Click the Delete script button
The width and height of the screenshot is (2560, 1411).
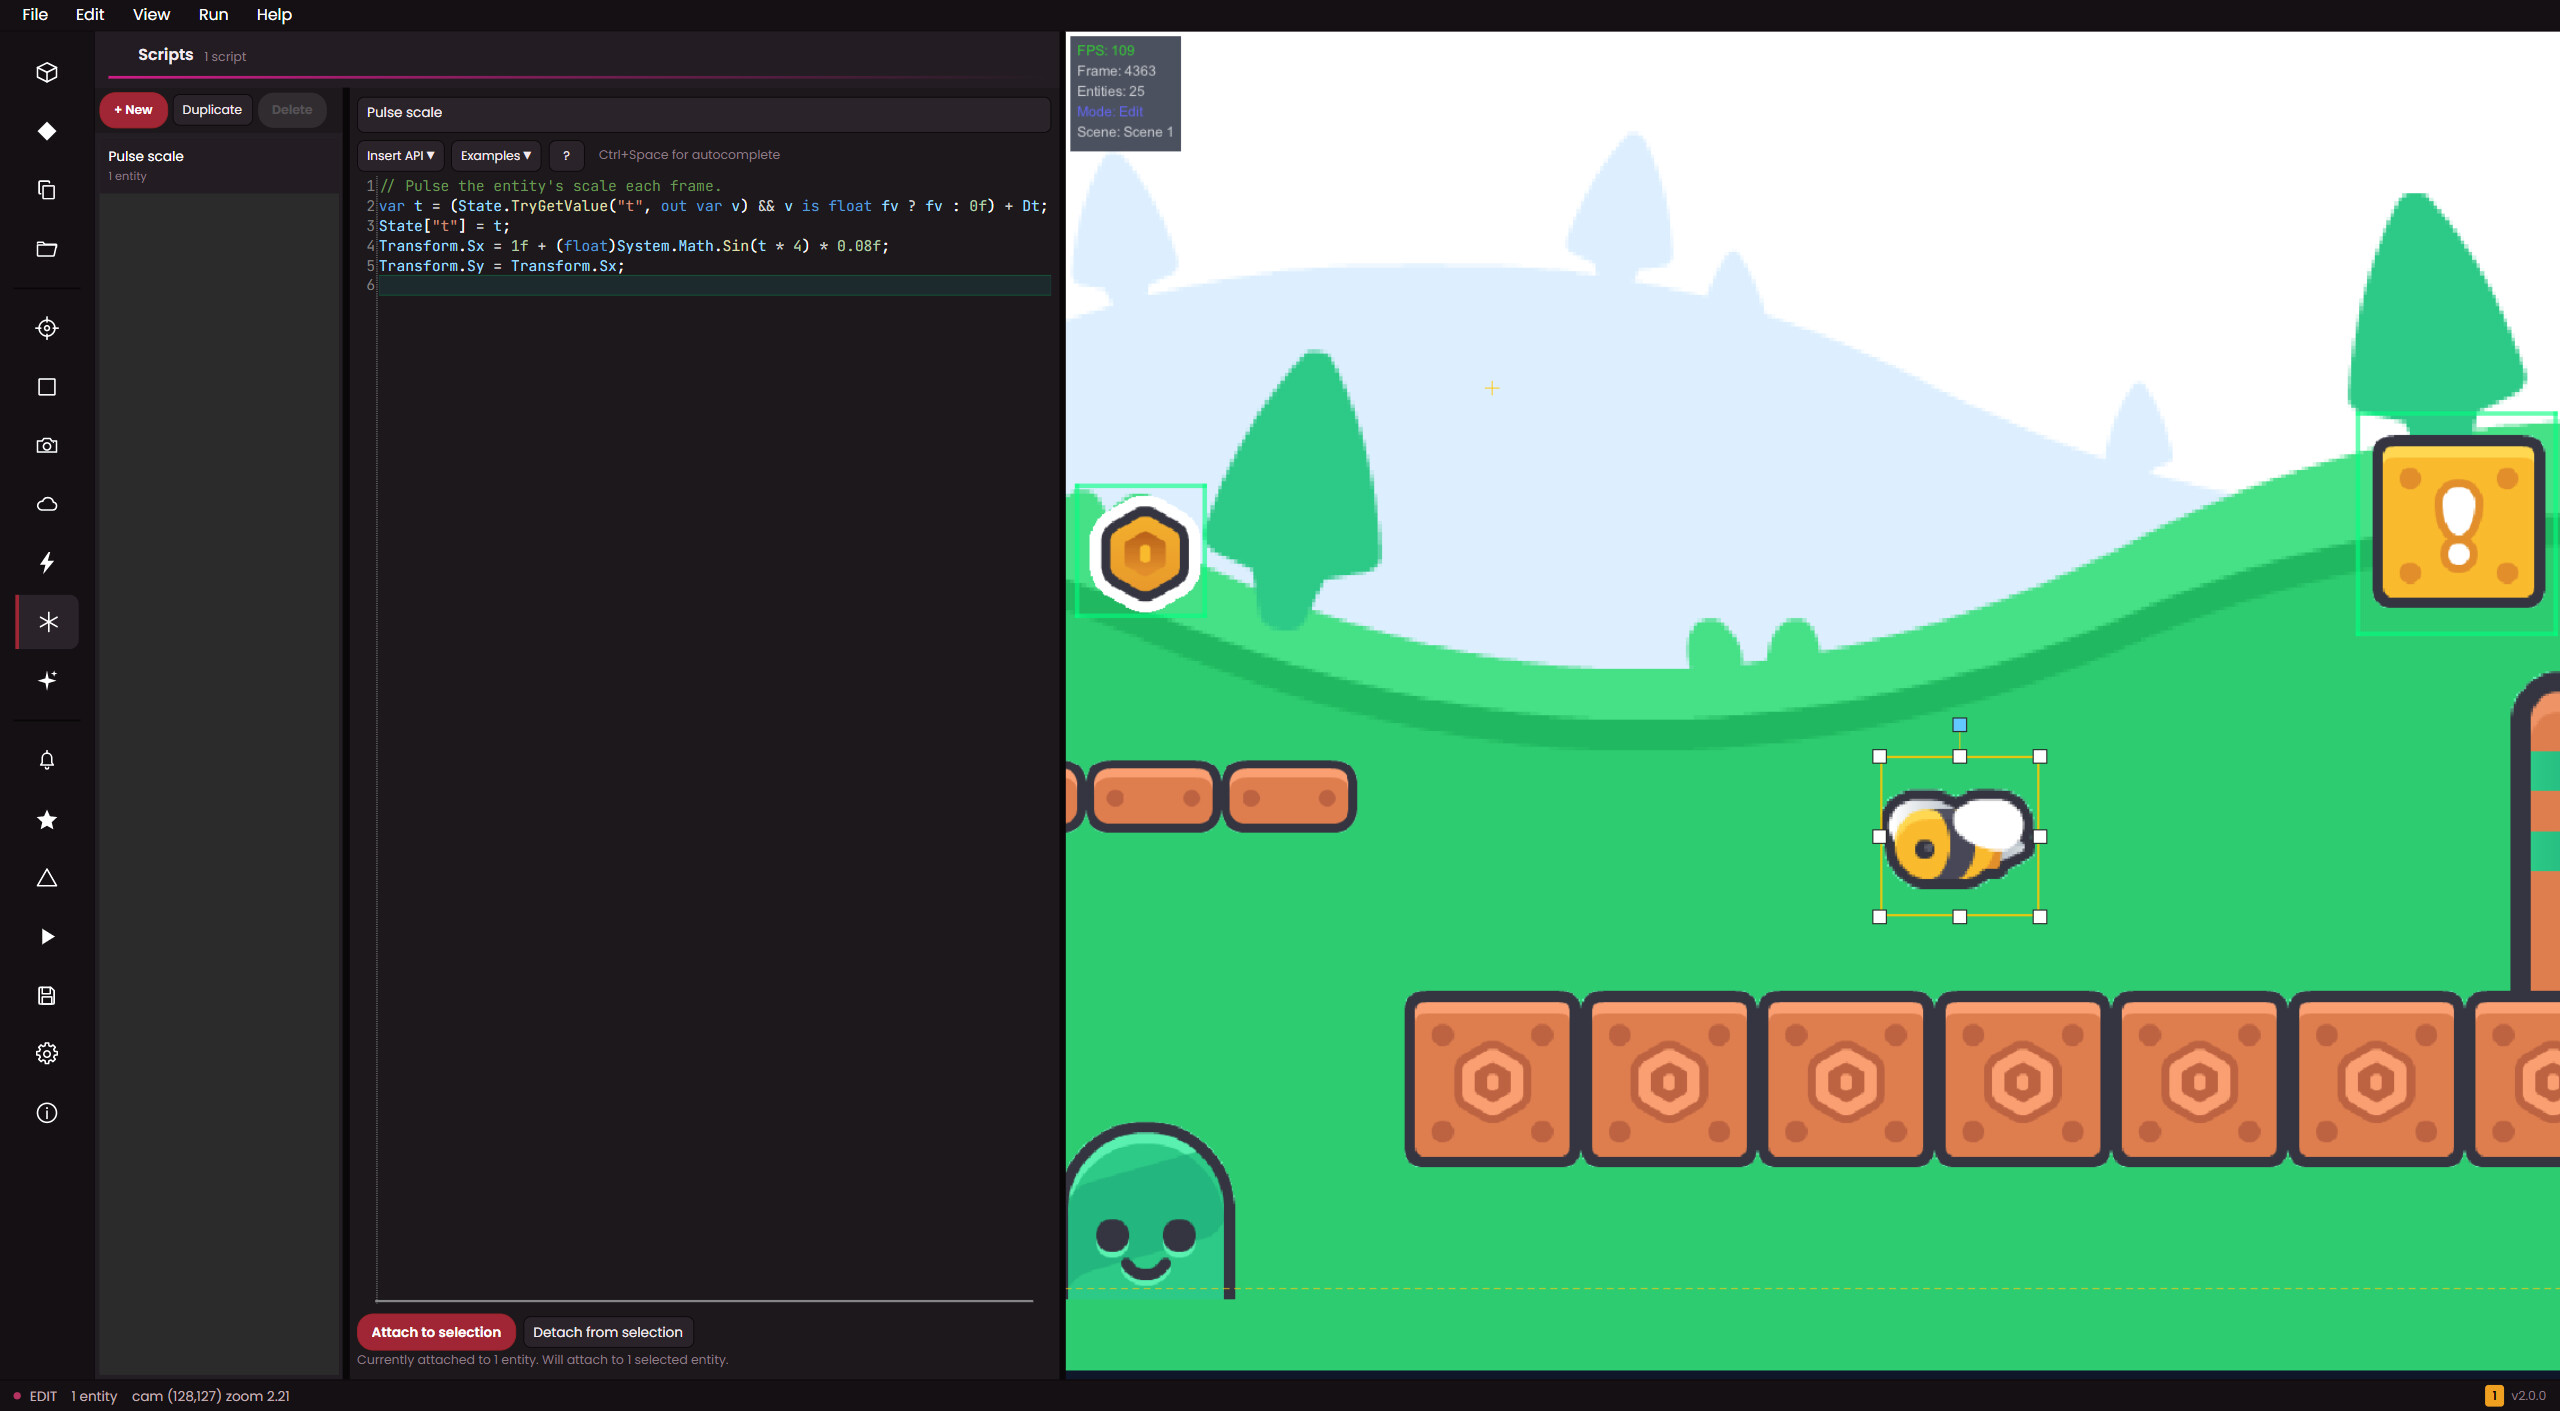(292, 110)
